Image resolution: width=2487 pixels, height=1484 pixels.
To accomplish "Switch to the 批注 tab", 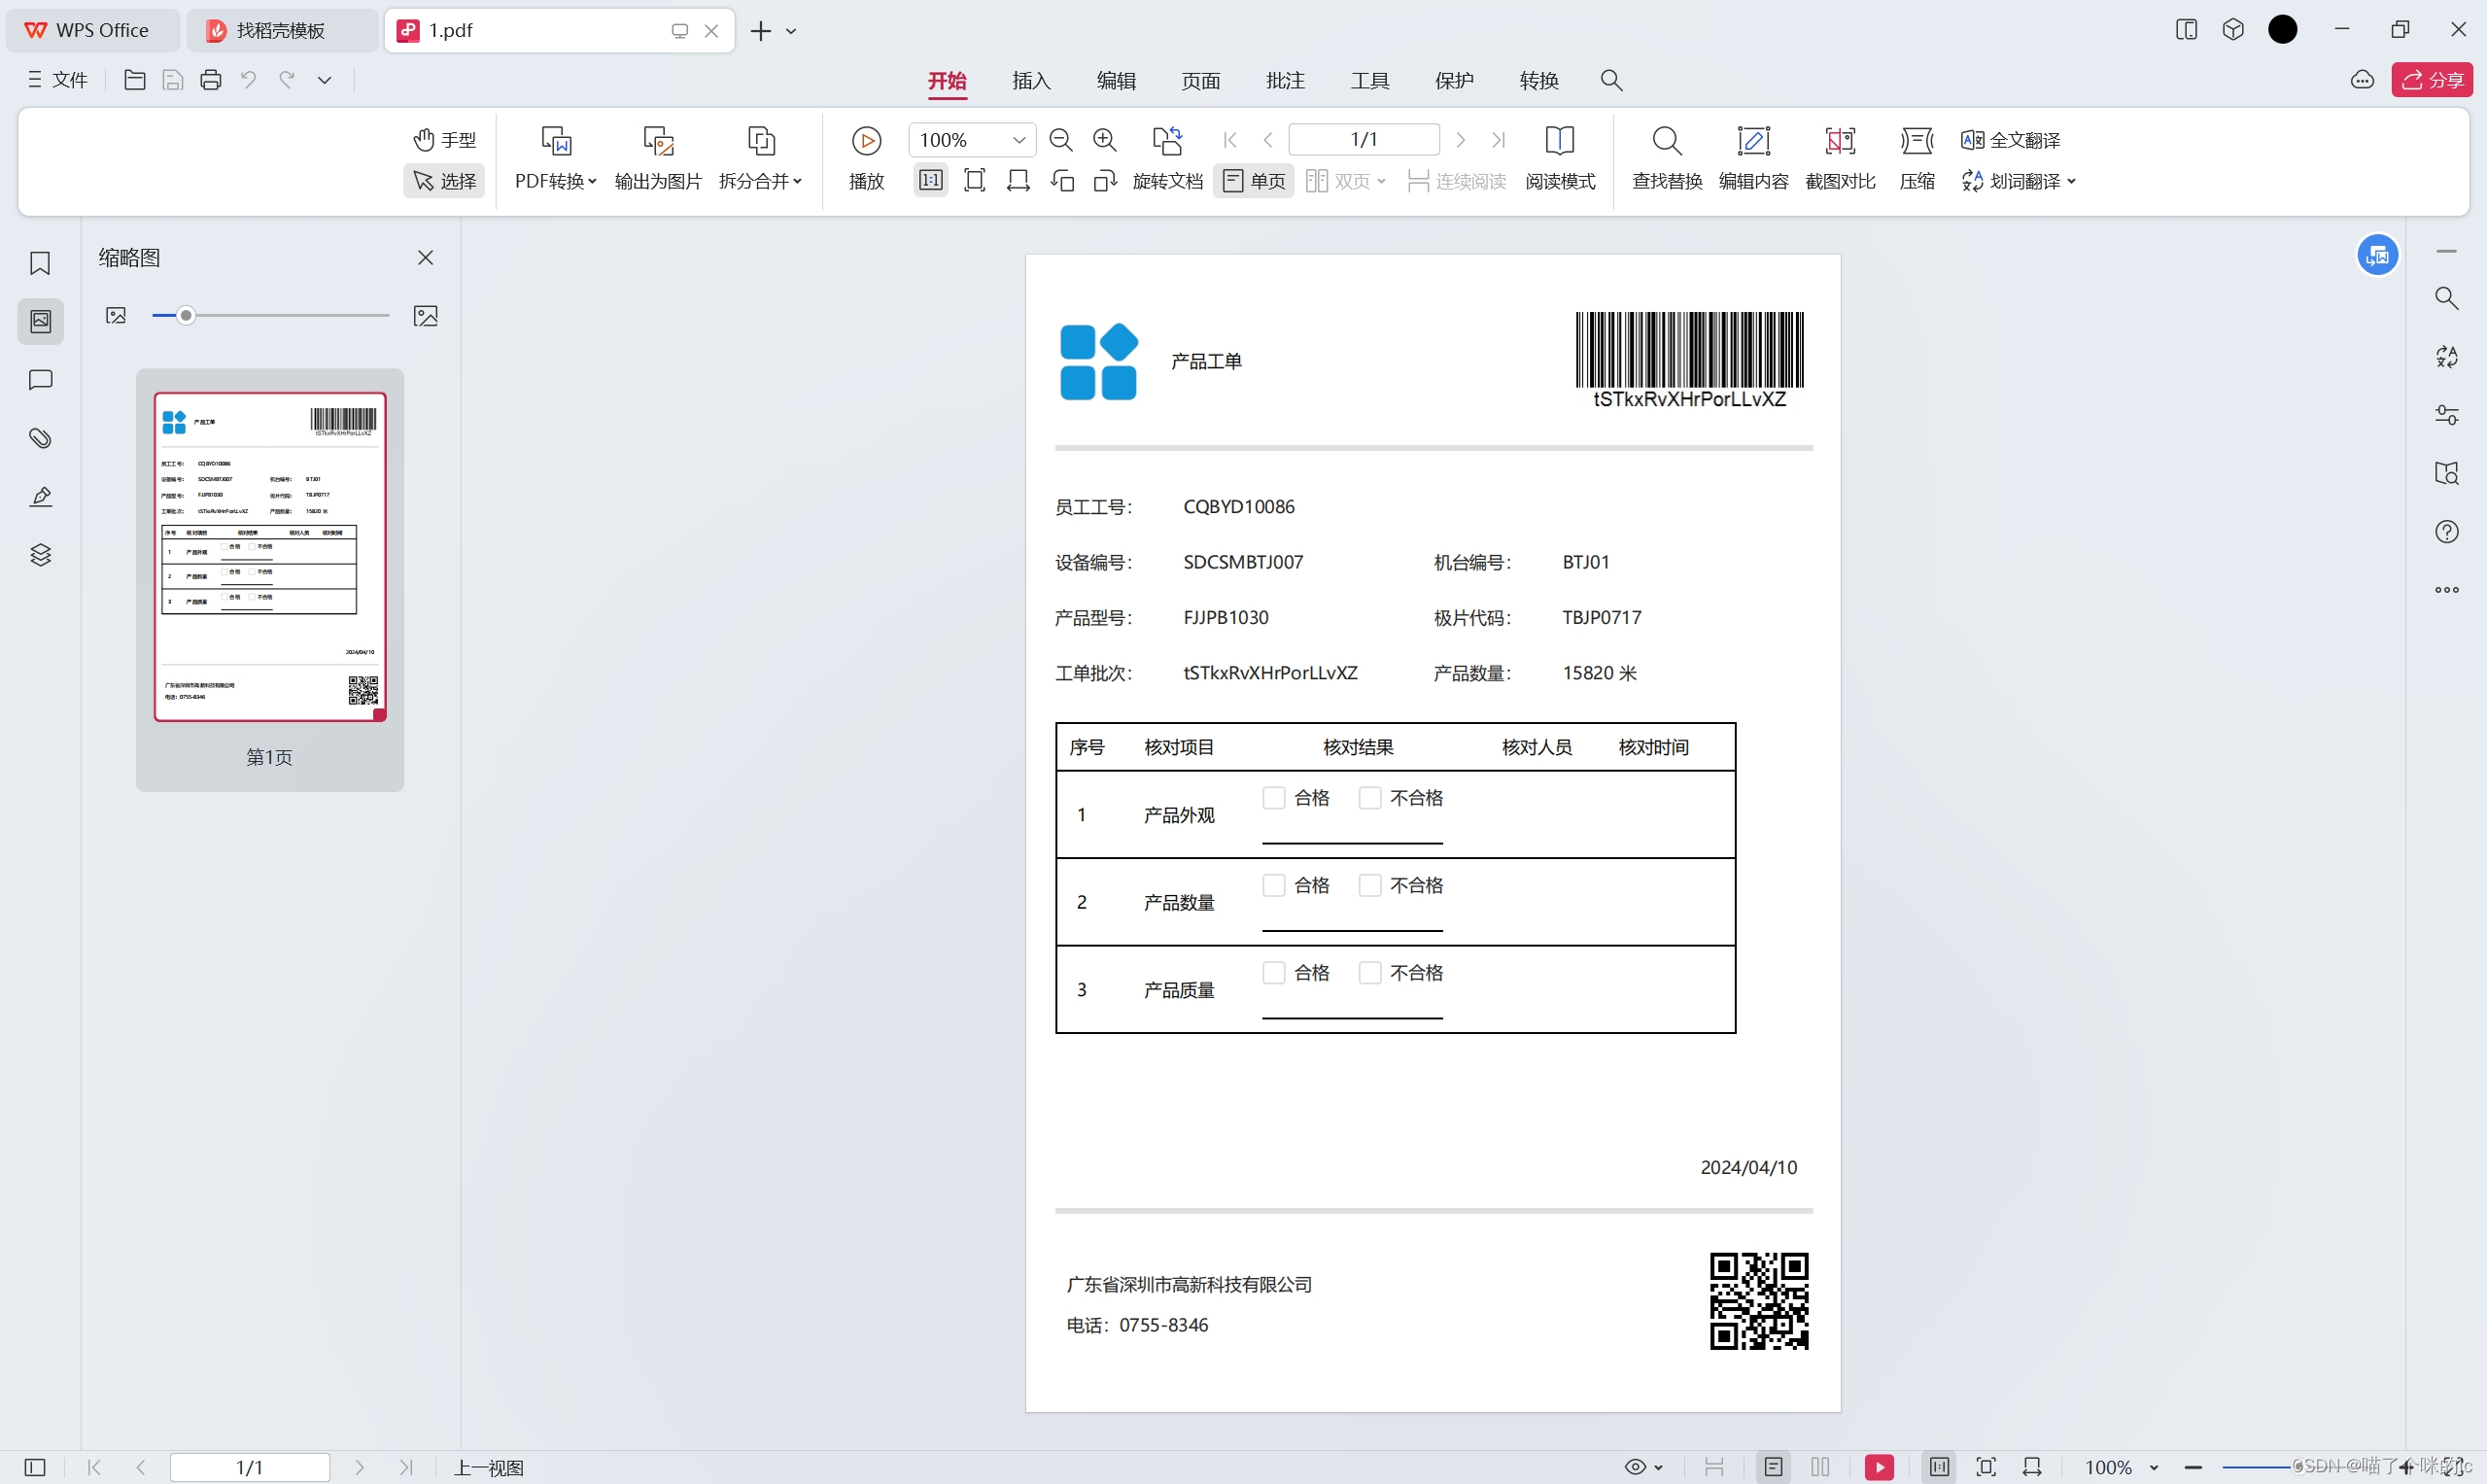I will coord(1285,81).
